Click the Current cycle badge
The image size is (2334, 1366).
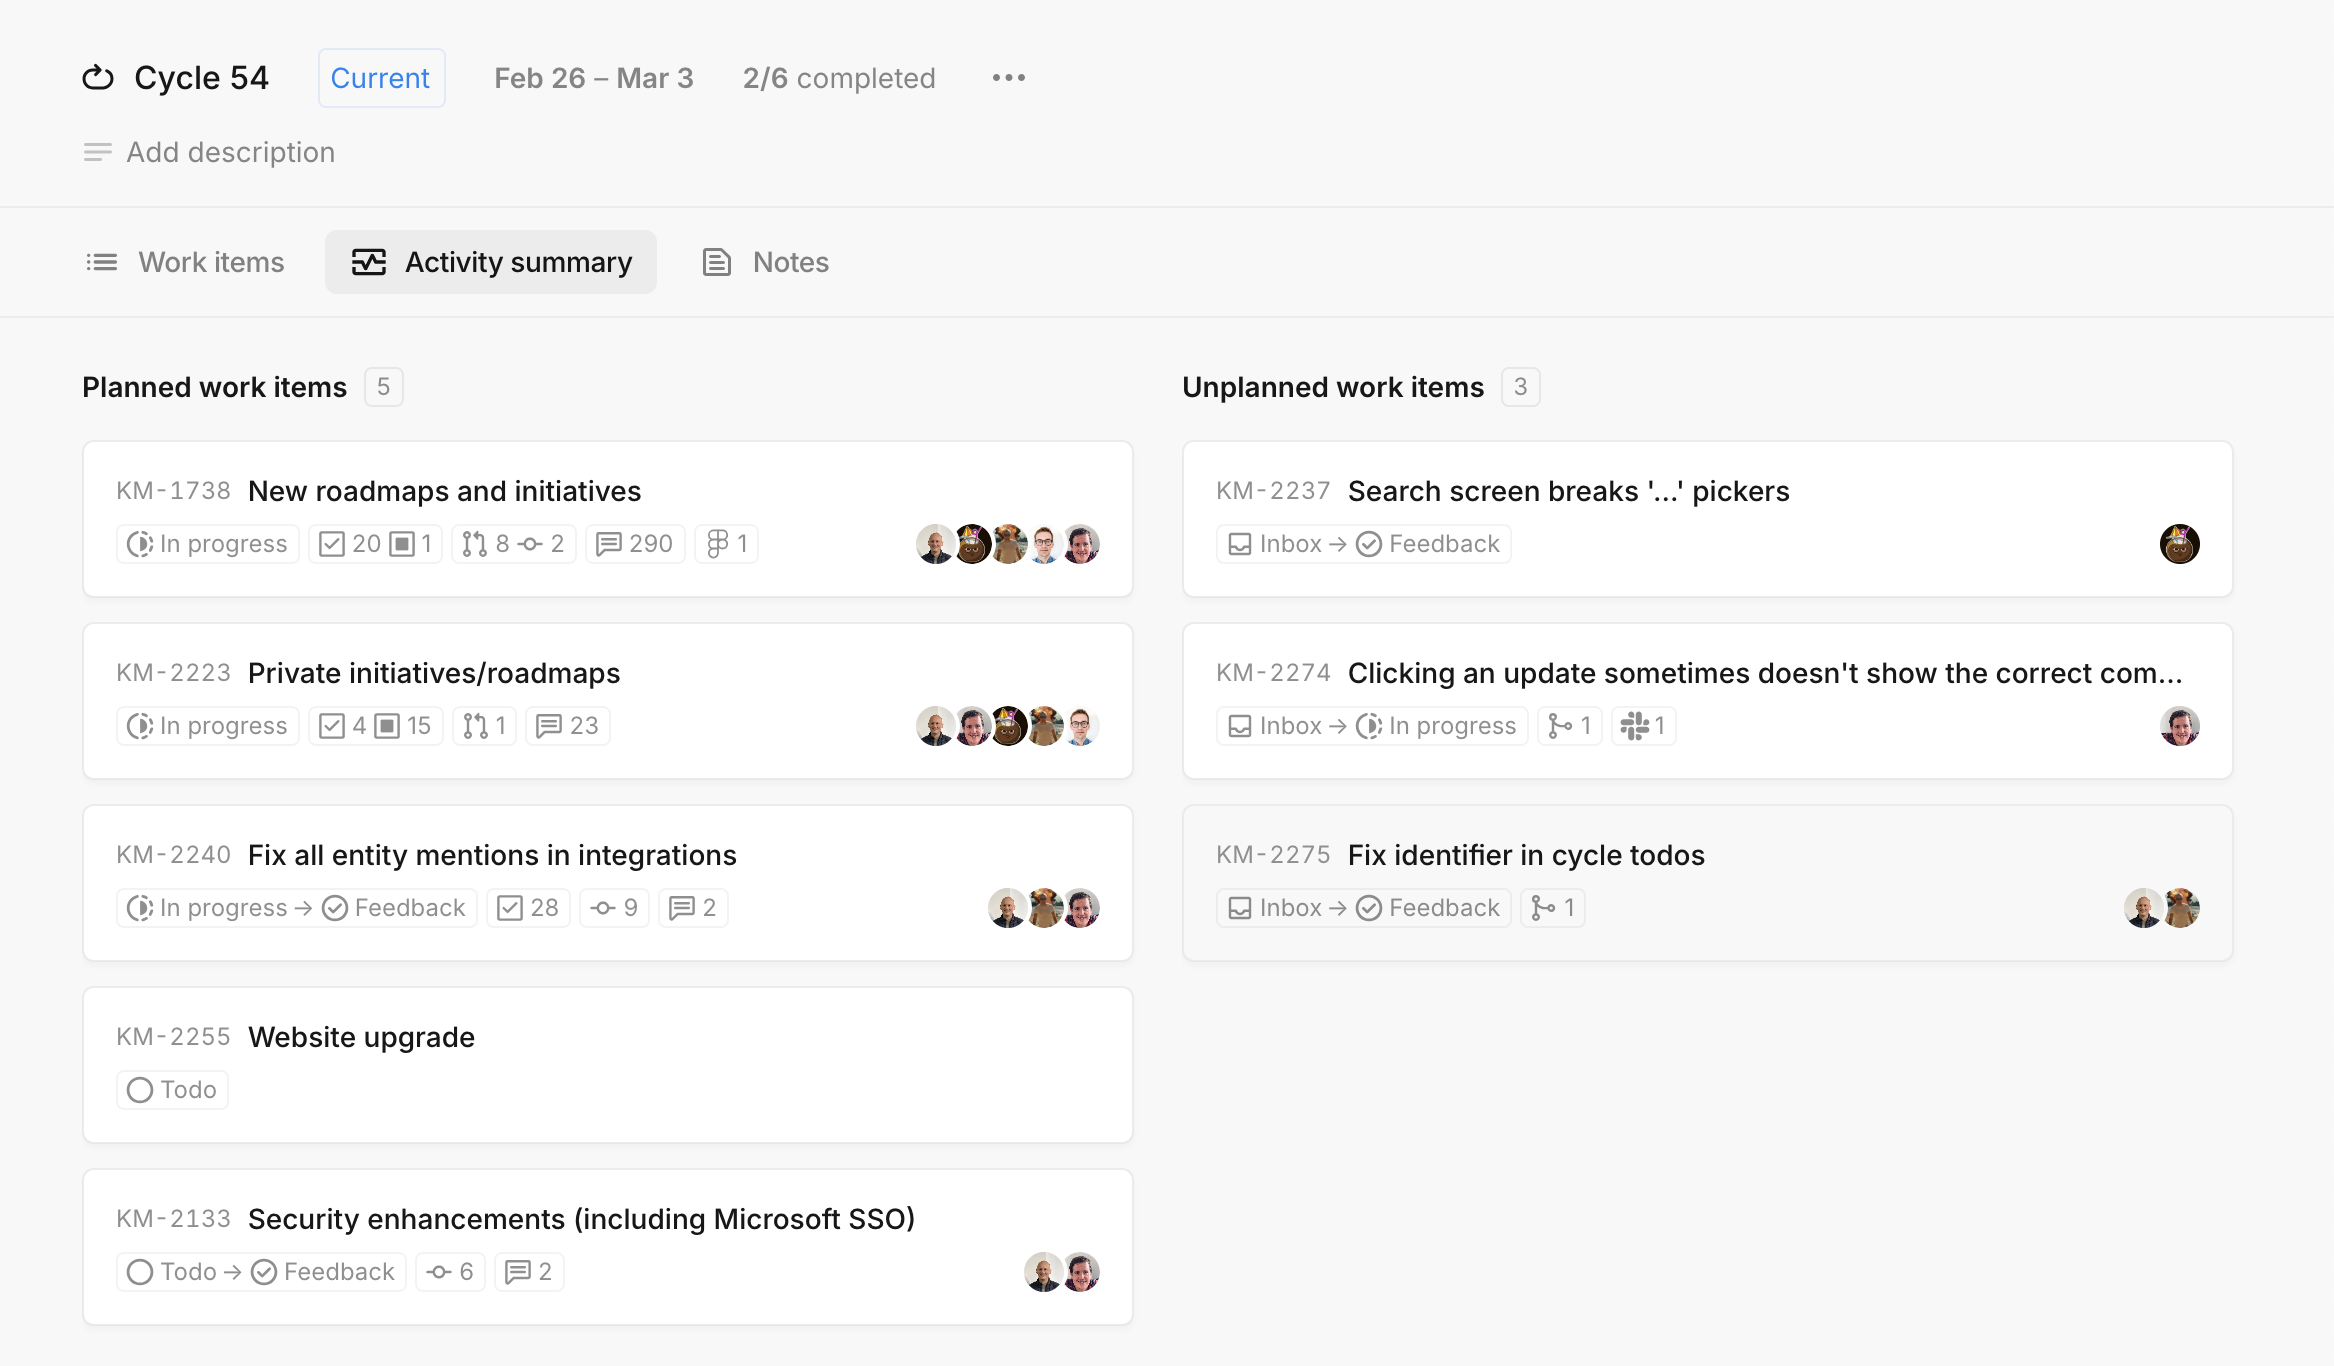(381, 78)
